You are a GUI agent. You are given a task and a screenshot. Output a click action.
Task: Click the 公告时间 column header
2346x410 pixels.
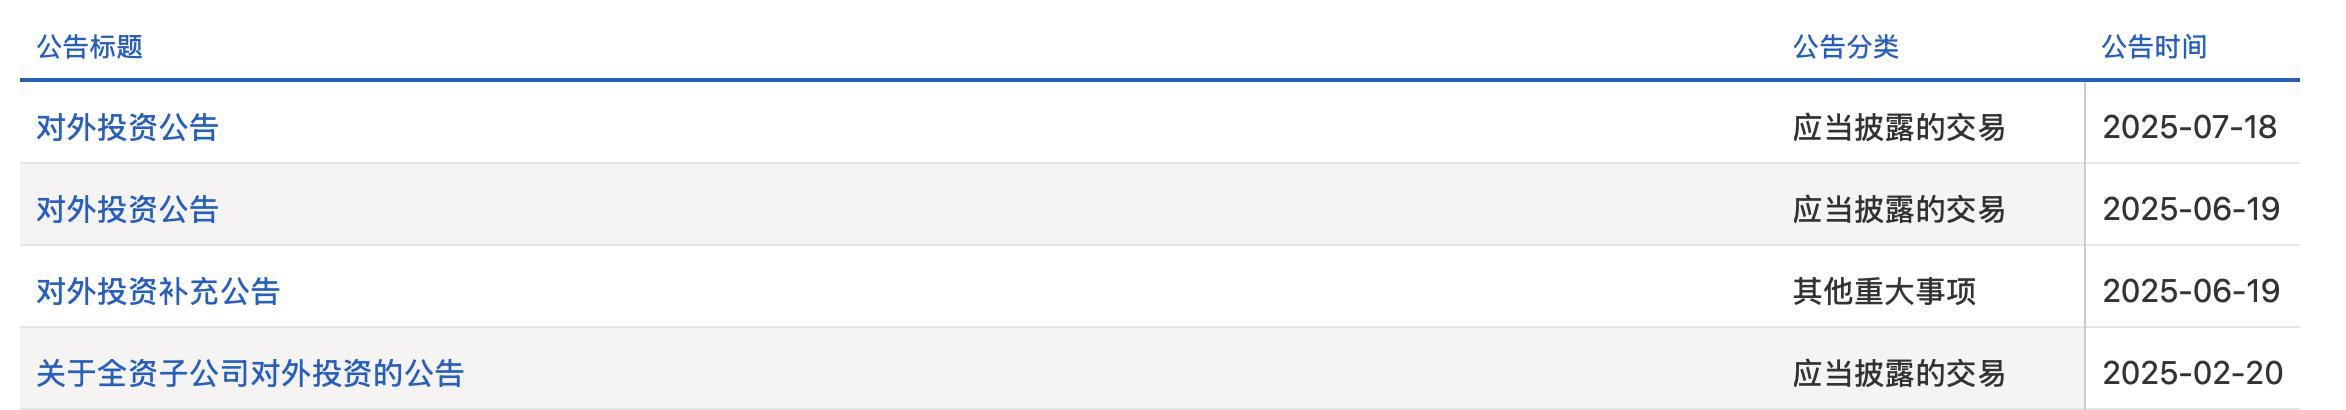pyautogui.click(x=2154, y=46)
